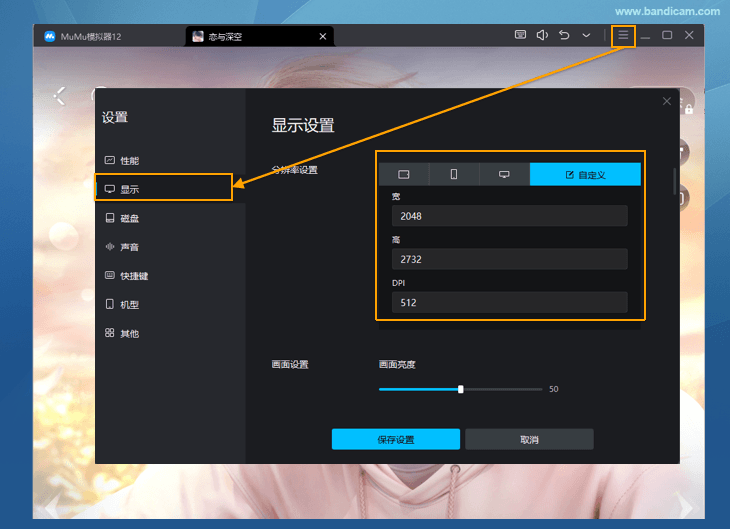
Task: Open the MuMu hamburger menu
Action: (x=623, y=35)
